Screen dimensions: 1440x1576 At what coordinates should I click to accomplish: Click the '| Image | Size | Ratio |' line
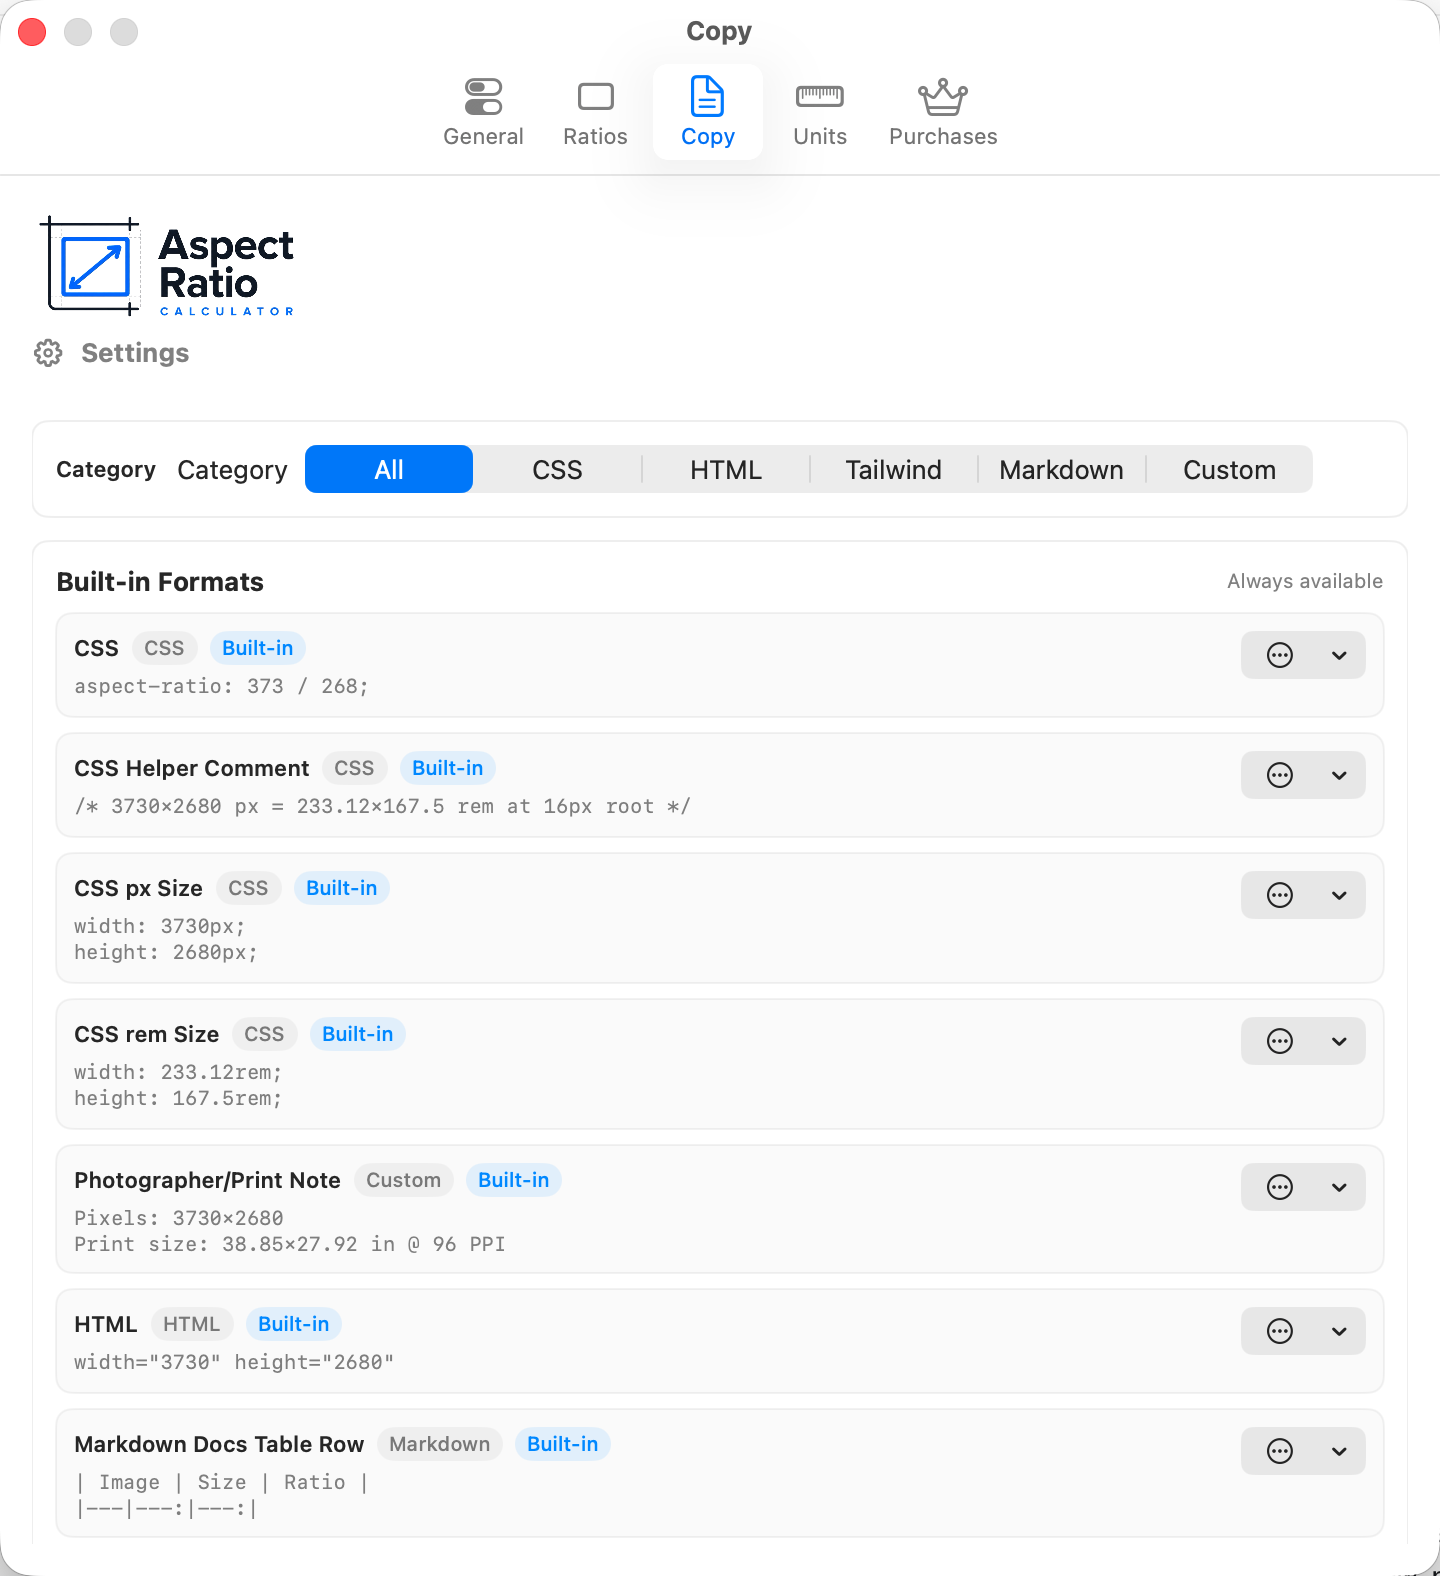(x=222, y=1482)
